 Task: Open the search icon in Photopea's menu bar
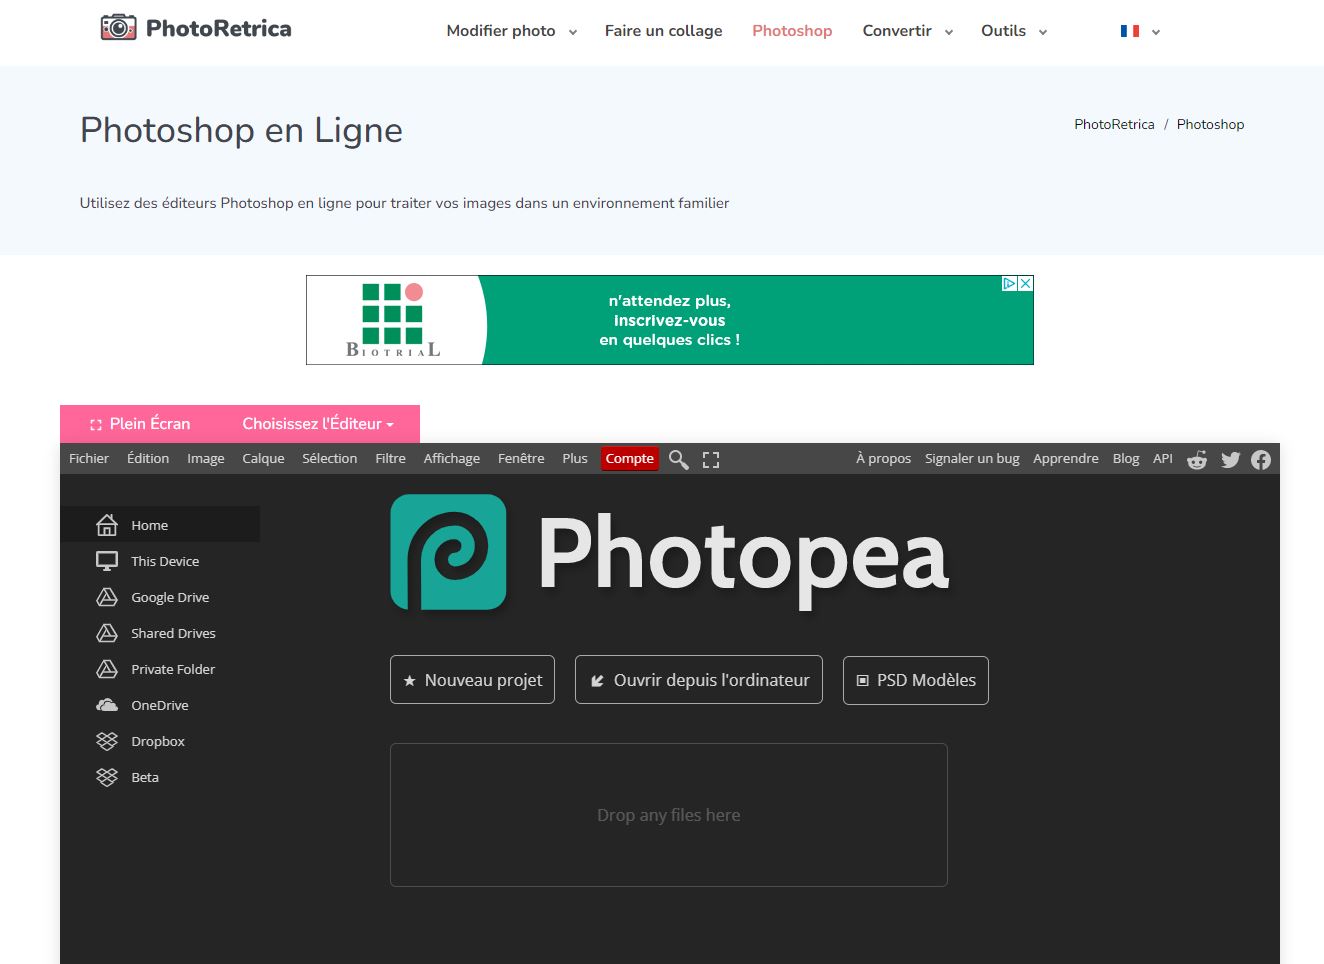(678, 459)
